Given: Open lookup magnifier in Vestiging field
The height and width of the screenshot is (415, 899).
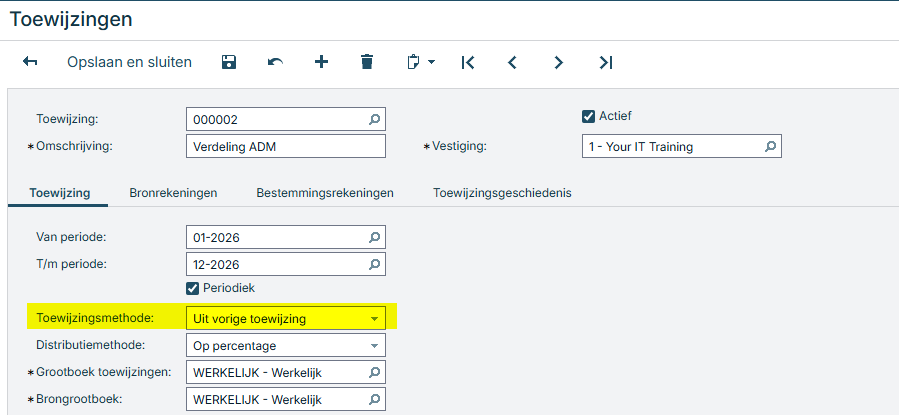Looking at the screenshot, I should [771, 146].
